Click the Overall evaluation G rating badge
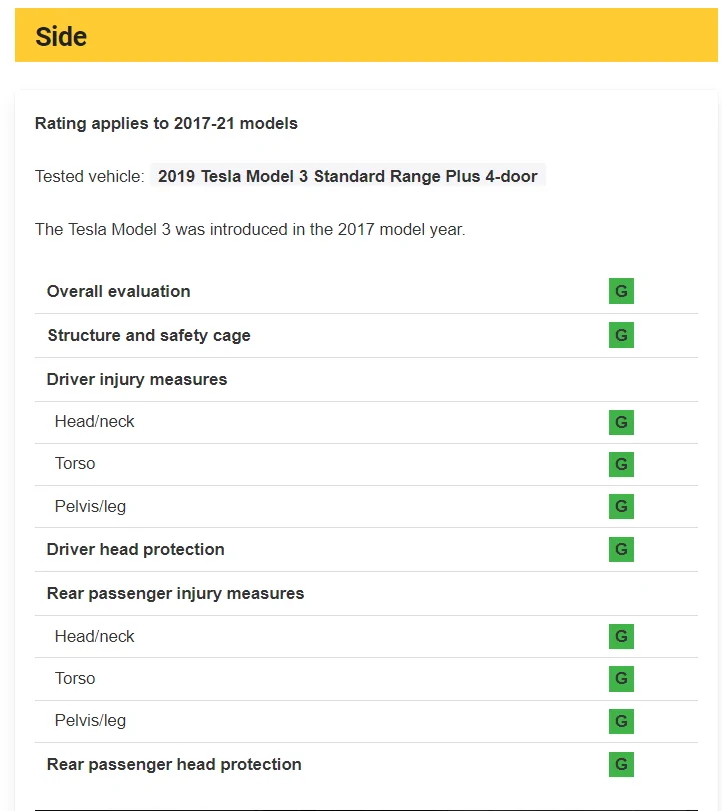The height and width of the screenshot is (811, 722). [x=621, y=291]
